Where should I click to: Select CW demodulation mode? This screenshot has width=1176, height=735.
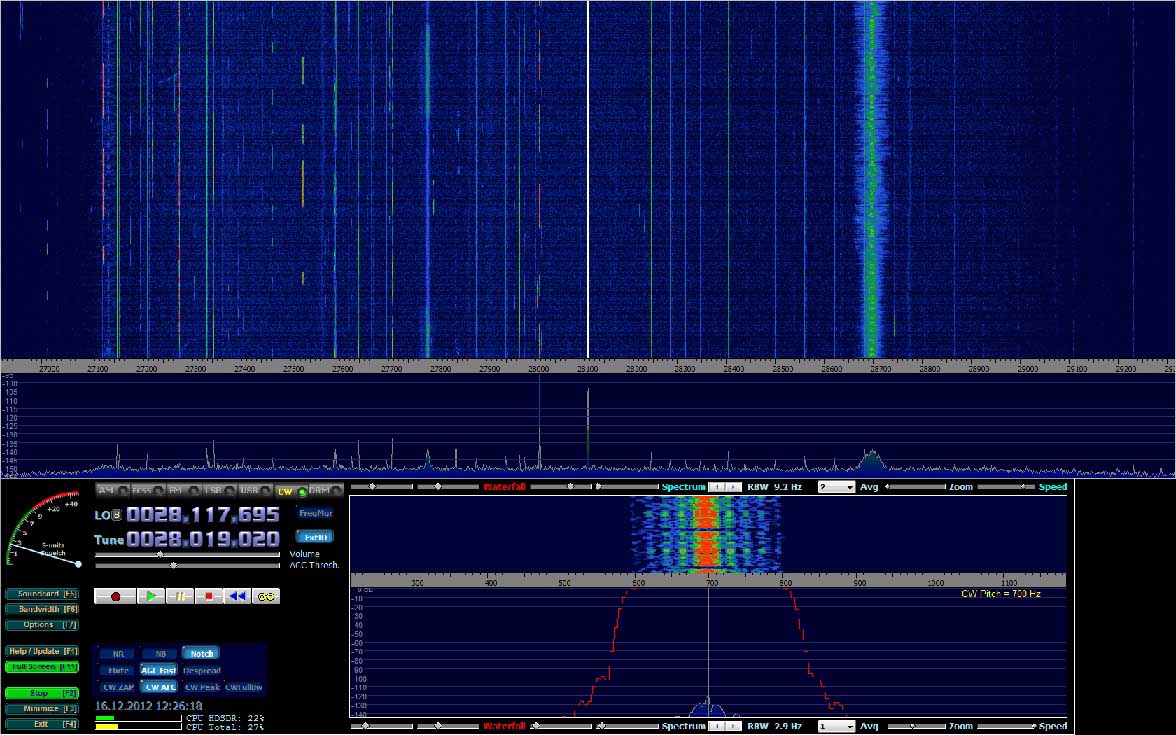pyautogui.click(x=291, y=491)
